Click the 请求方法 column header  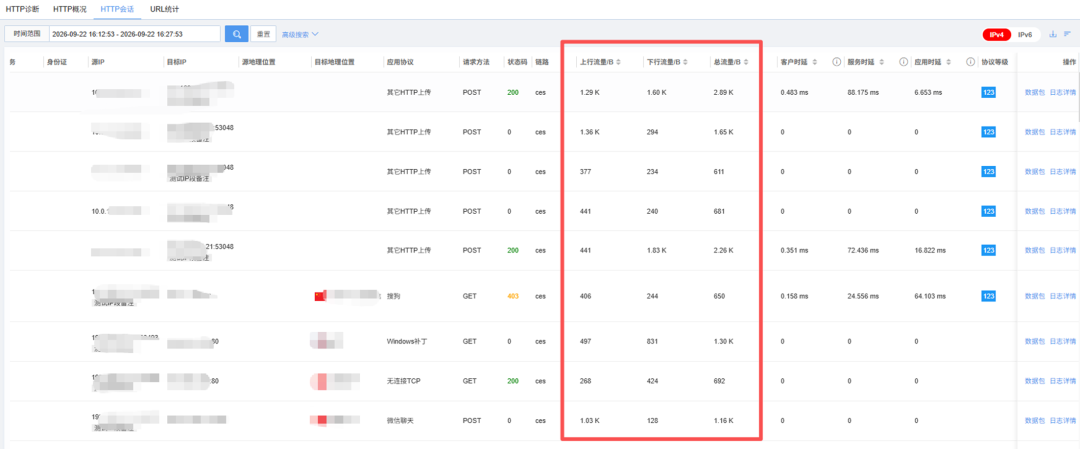click(476, 62)
